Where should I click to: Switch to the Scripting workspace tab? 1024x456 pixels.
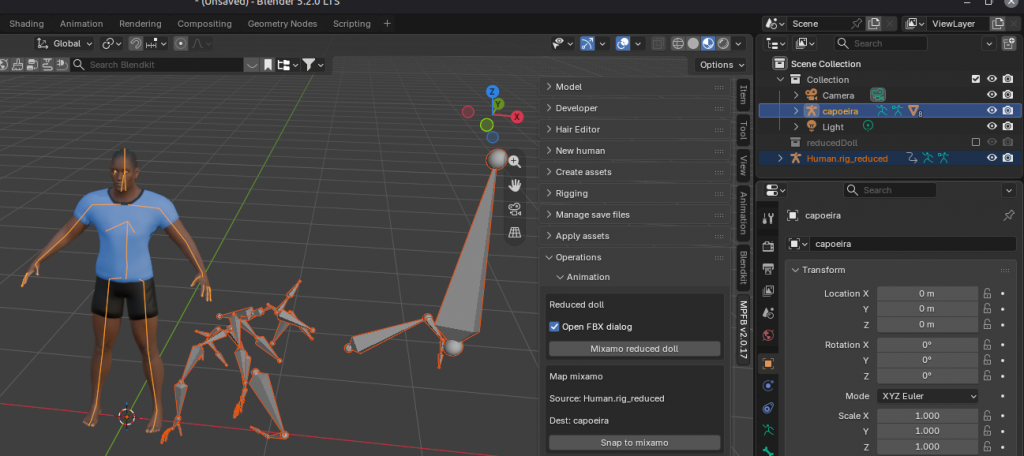click(x=351, y=24)
